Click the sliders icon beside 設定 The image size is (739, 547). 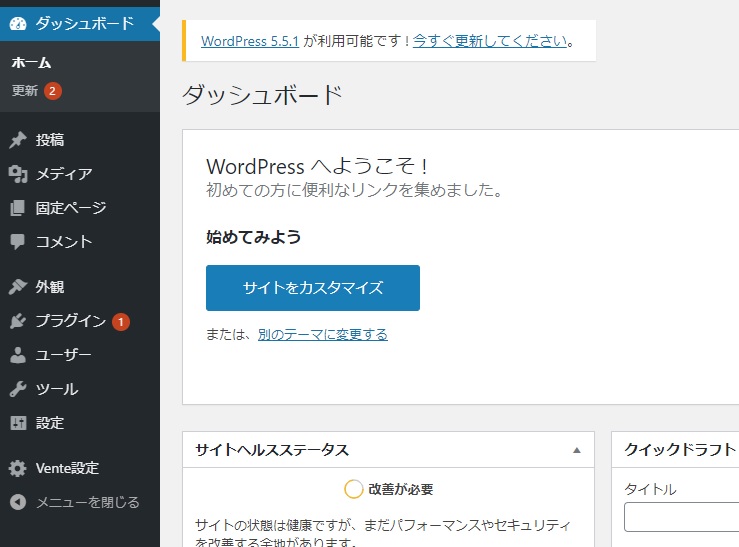click(18, 423)
